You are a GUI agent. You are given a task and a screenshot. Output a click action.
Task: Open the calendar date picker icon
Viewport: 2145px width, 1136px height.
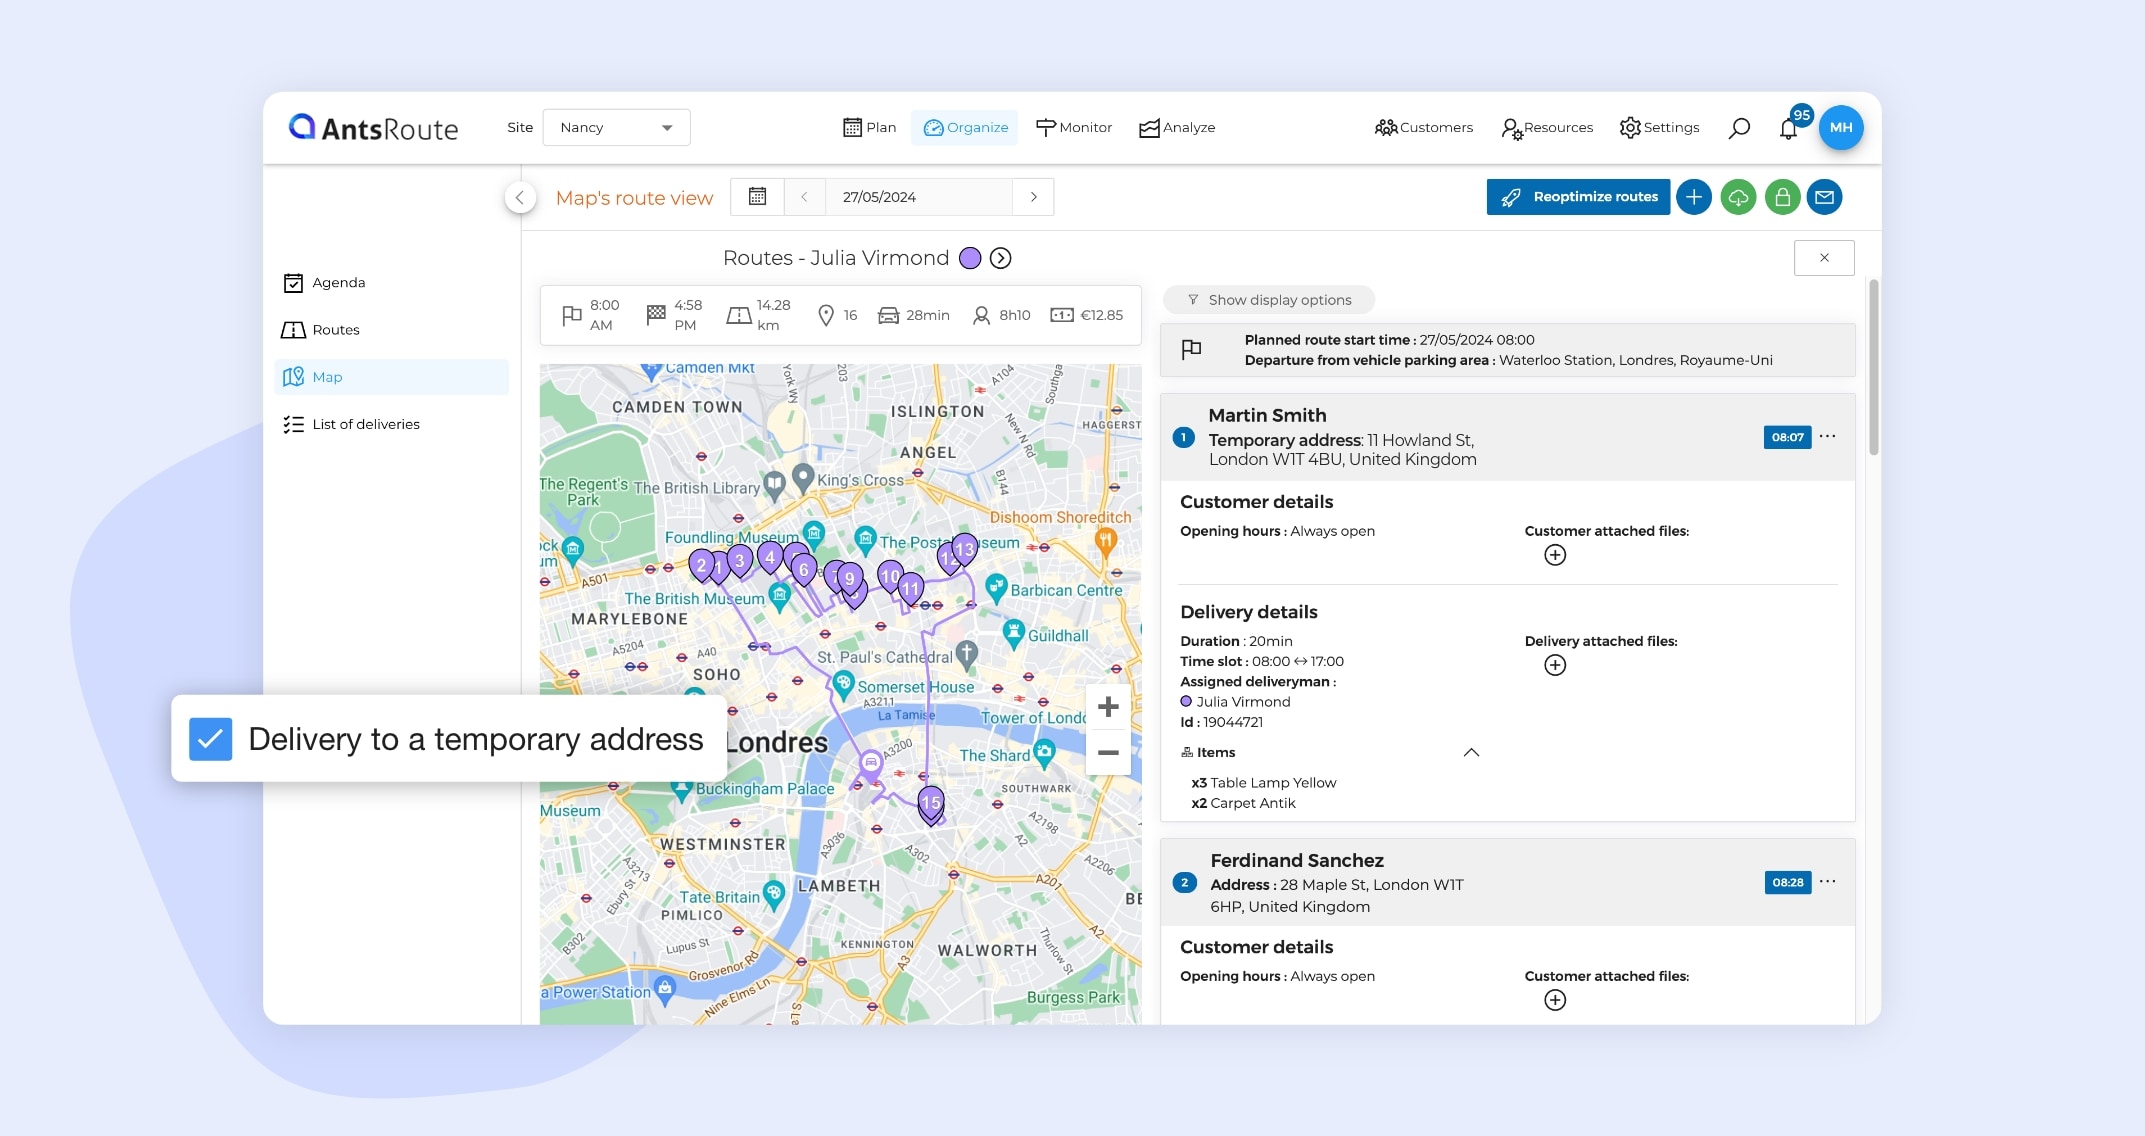coord(758,197)
